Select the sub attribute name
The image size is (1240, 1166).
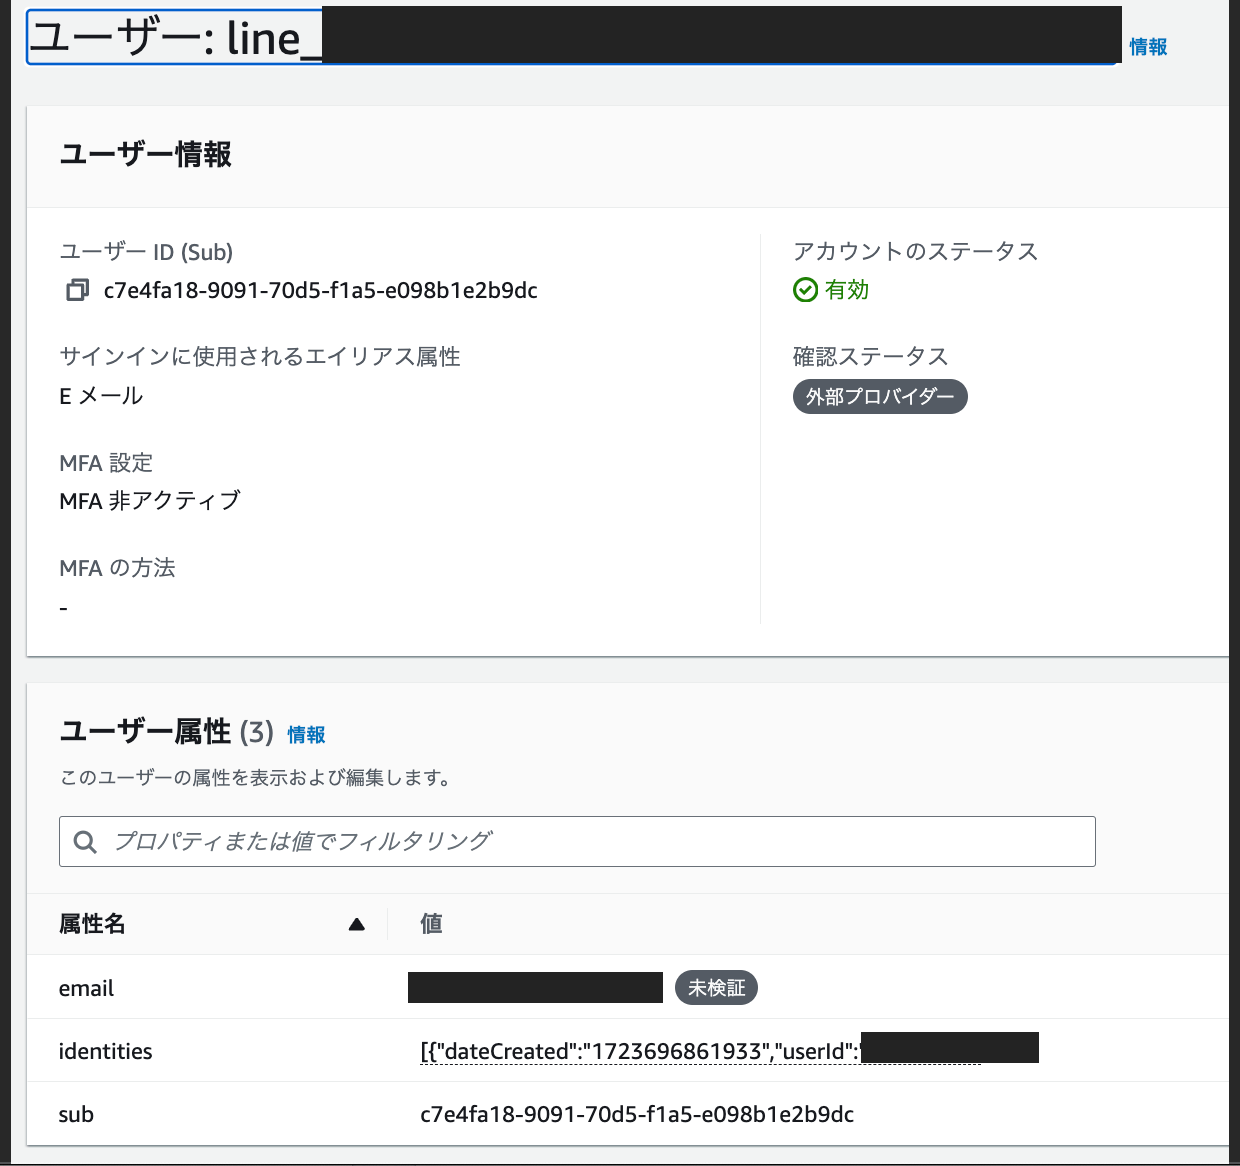point(76,1114)
